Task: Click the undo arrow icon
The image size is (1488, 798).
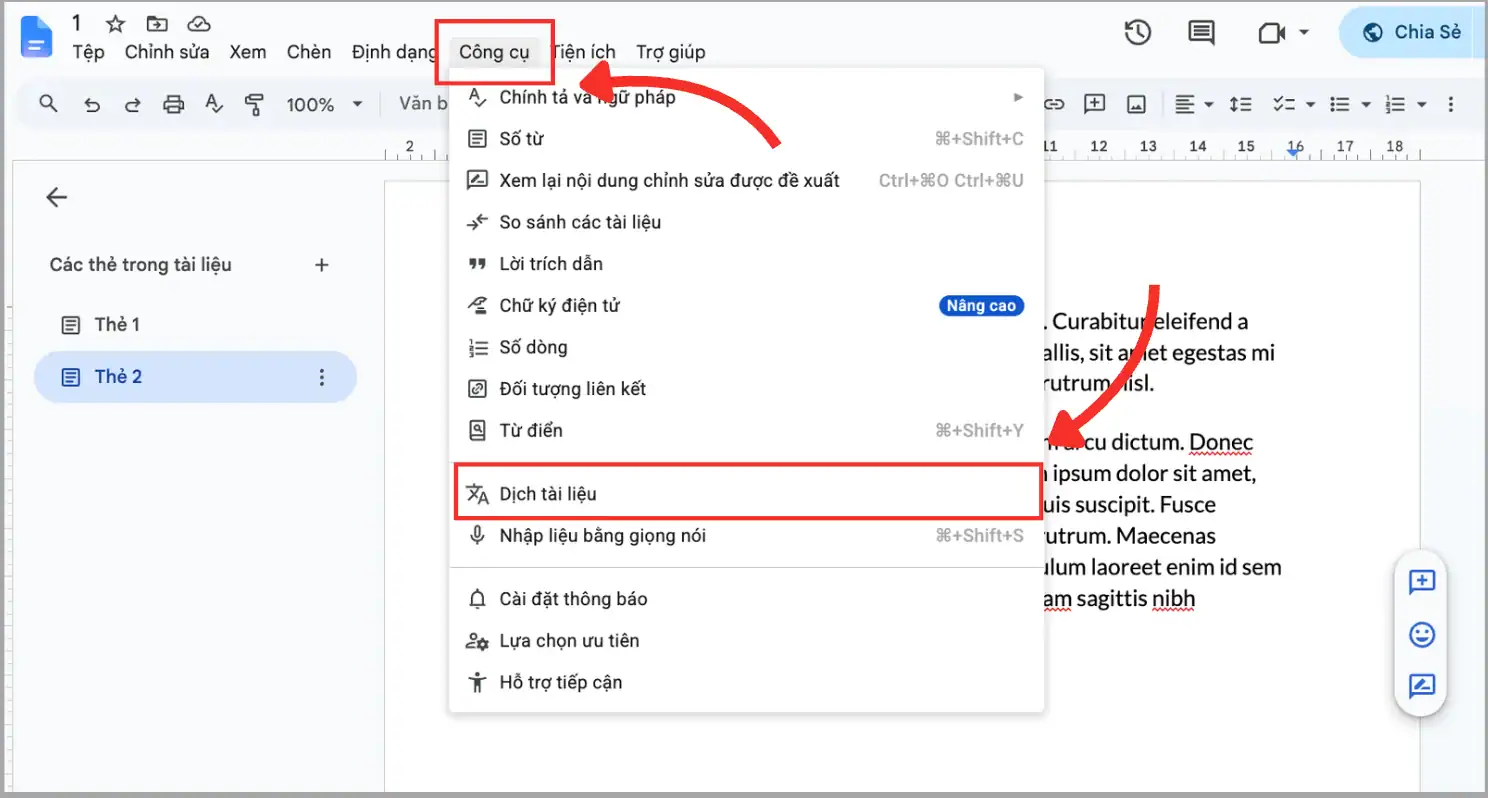Action: [92, 104]
